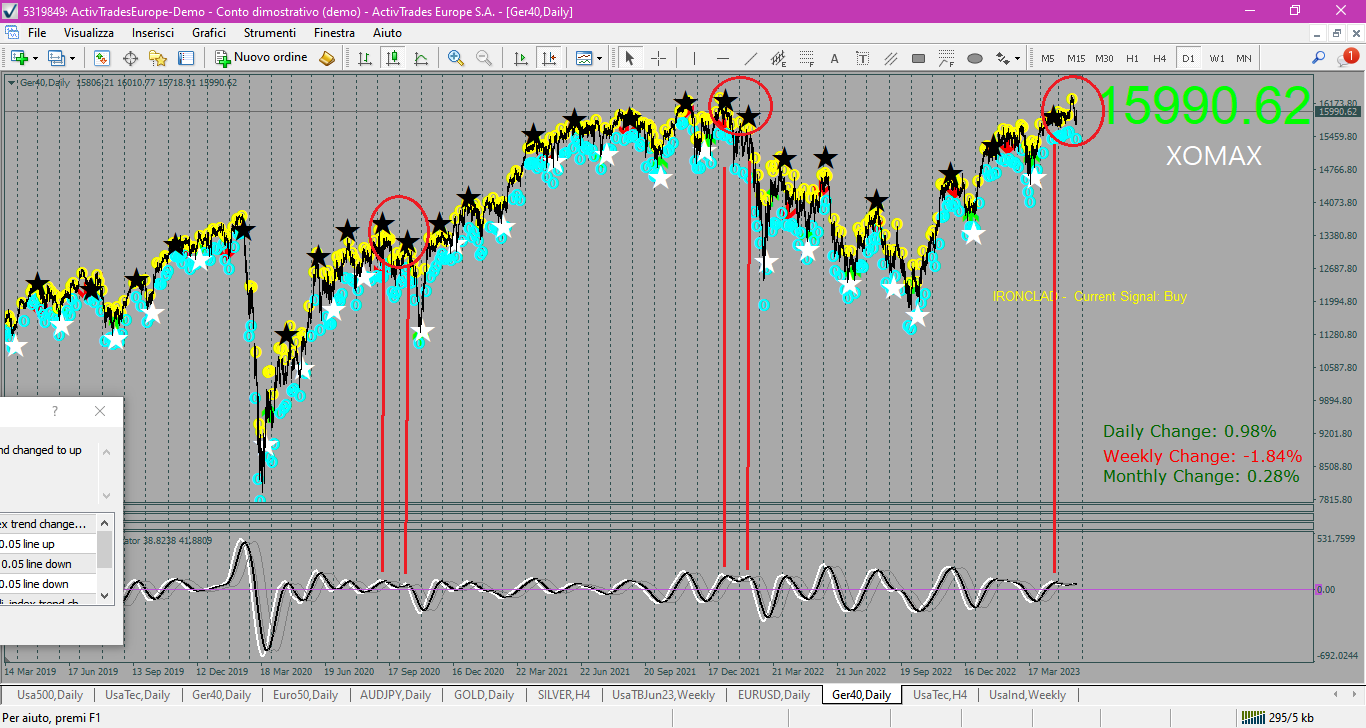This screenshot has width=1366, height=728.
Task: Open the profiles toolbar icon
Action: (x=56, y=58)
